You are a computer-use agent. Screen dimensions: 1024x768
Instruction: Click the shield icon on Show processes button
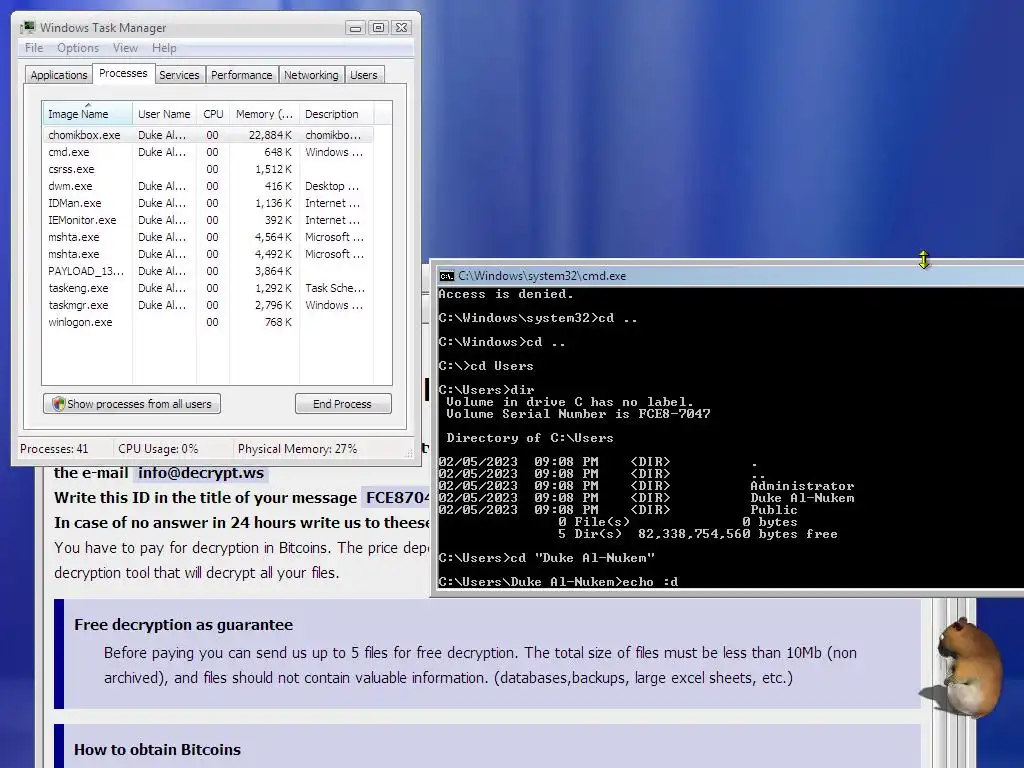coord(58,404)
